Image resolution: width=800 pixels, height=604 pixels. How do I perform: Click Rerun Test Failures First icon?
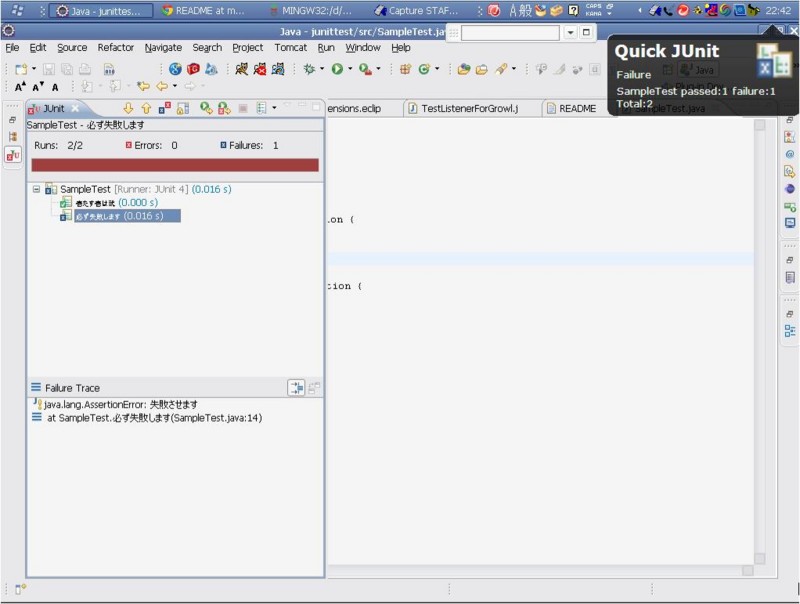click(224, 108)
